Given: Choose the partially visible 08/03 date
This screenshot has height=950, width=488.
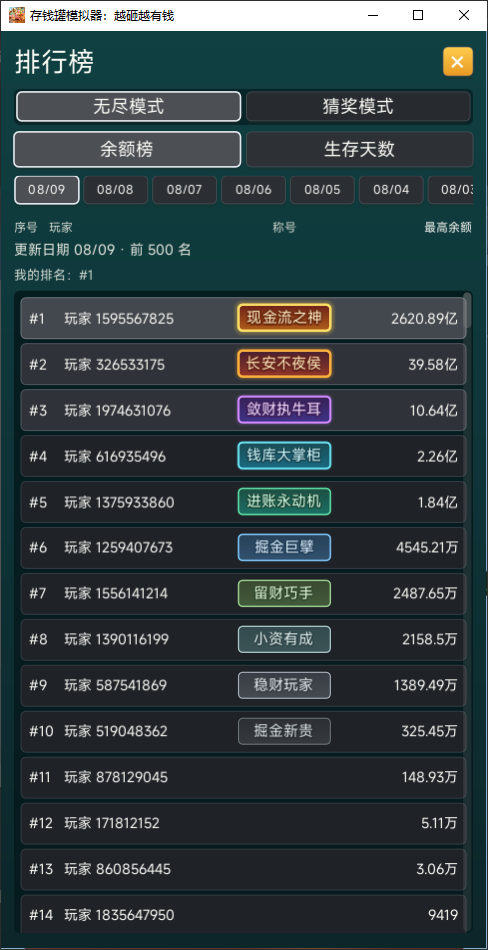Looking at the screenshot, I should coord(451,190).
